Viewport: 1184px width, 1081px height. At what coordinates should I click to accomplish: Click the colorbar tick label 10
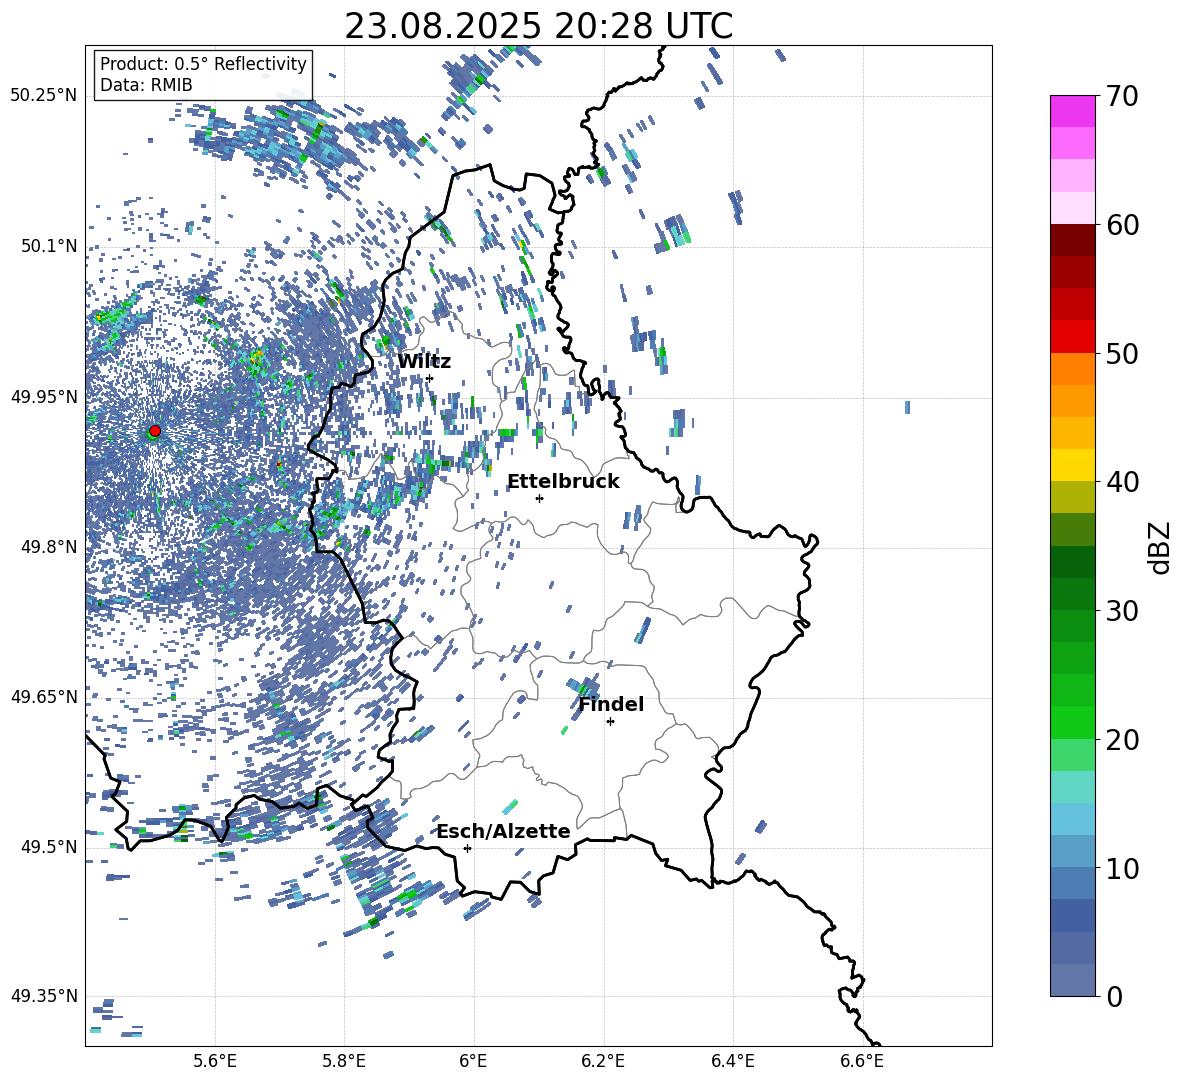click(1122, 868)
